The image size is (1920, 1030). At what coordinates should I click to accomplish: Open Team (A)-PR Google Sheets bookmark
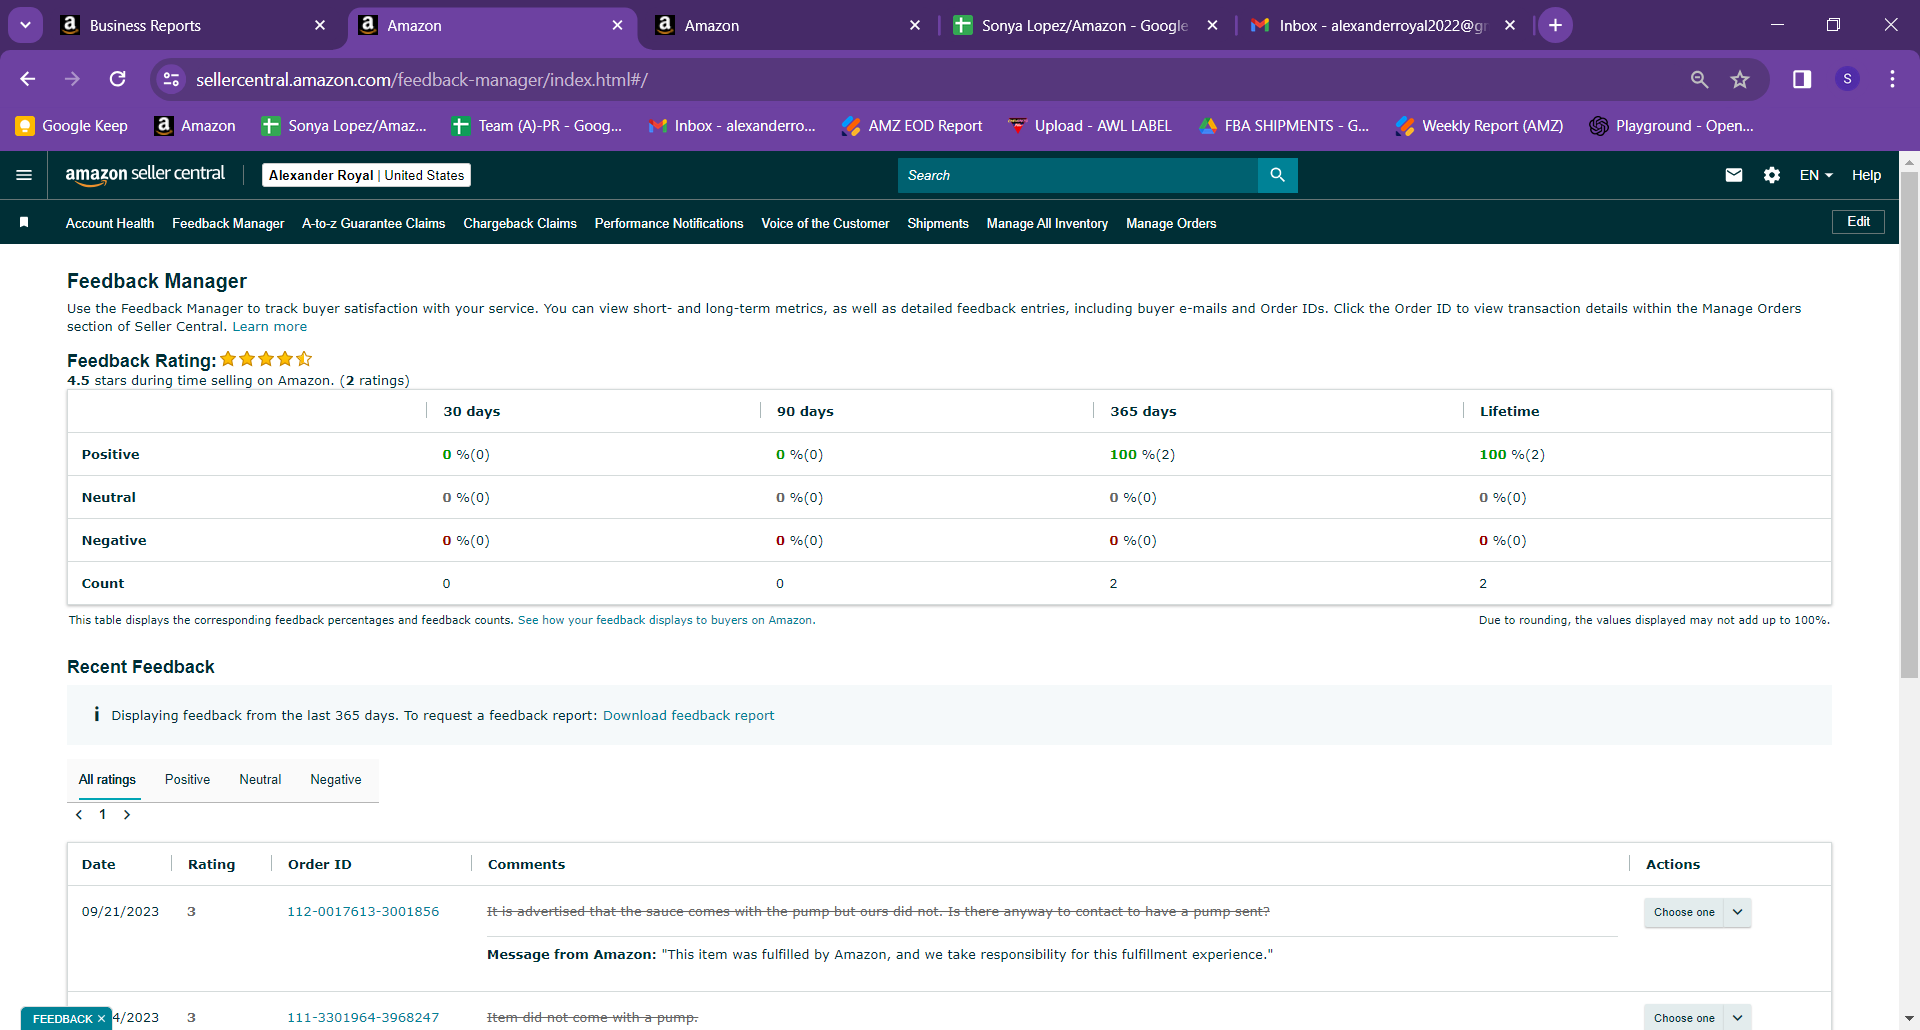coord(536,126)
